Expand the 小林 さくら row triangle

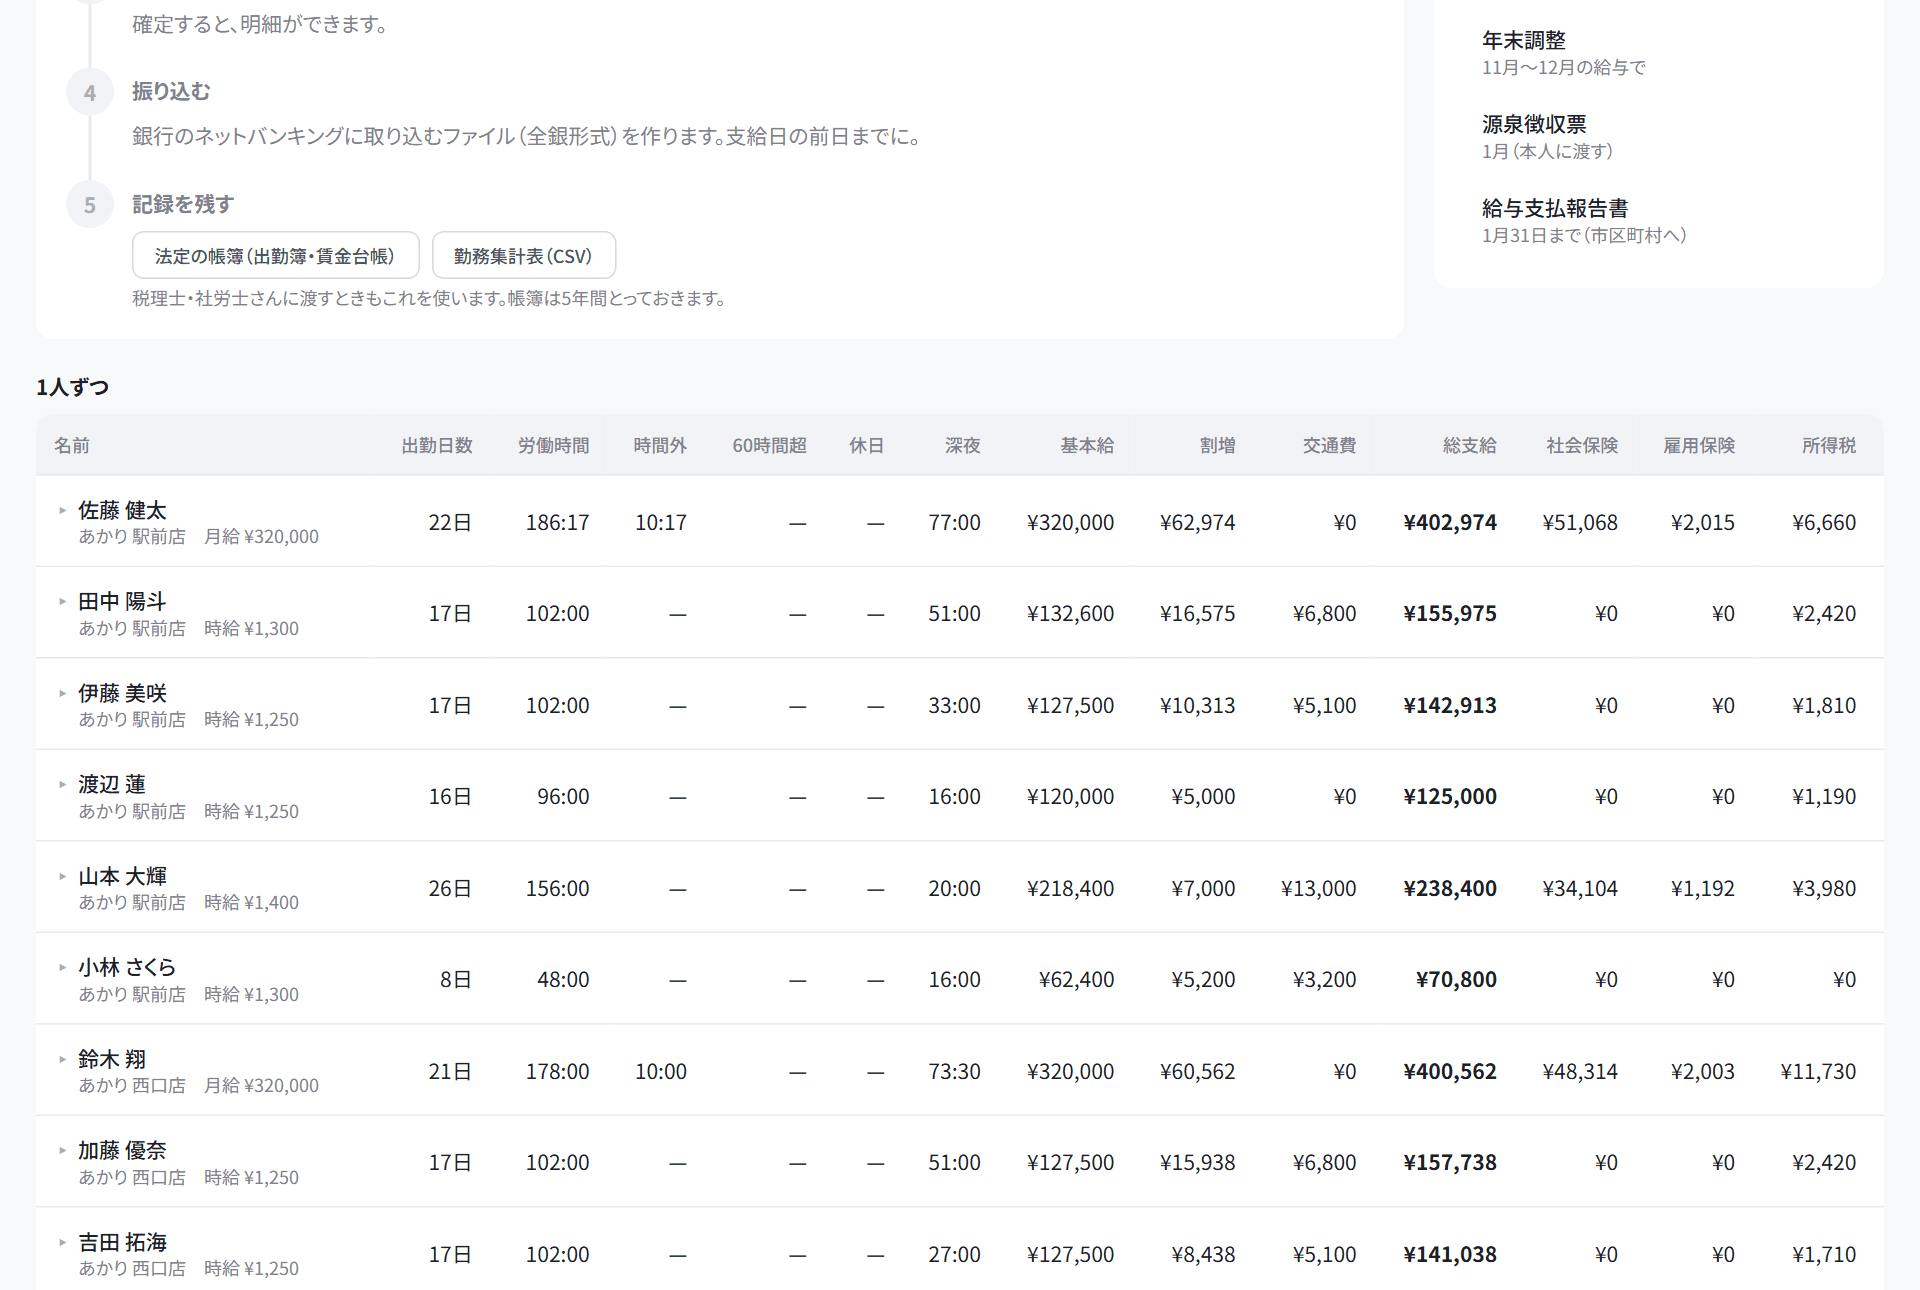click(x=62, y=967)
